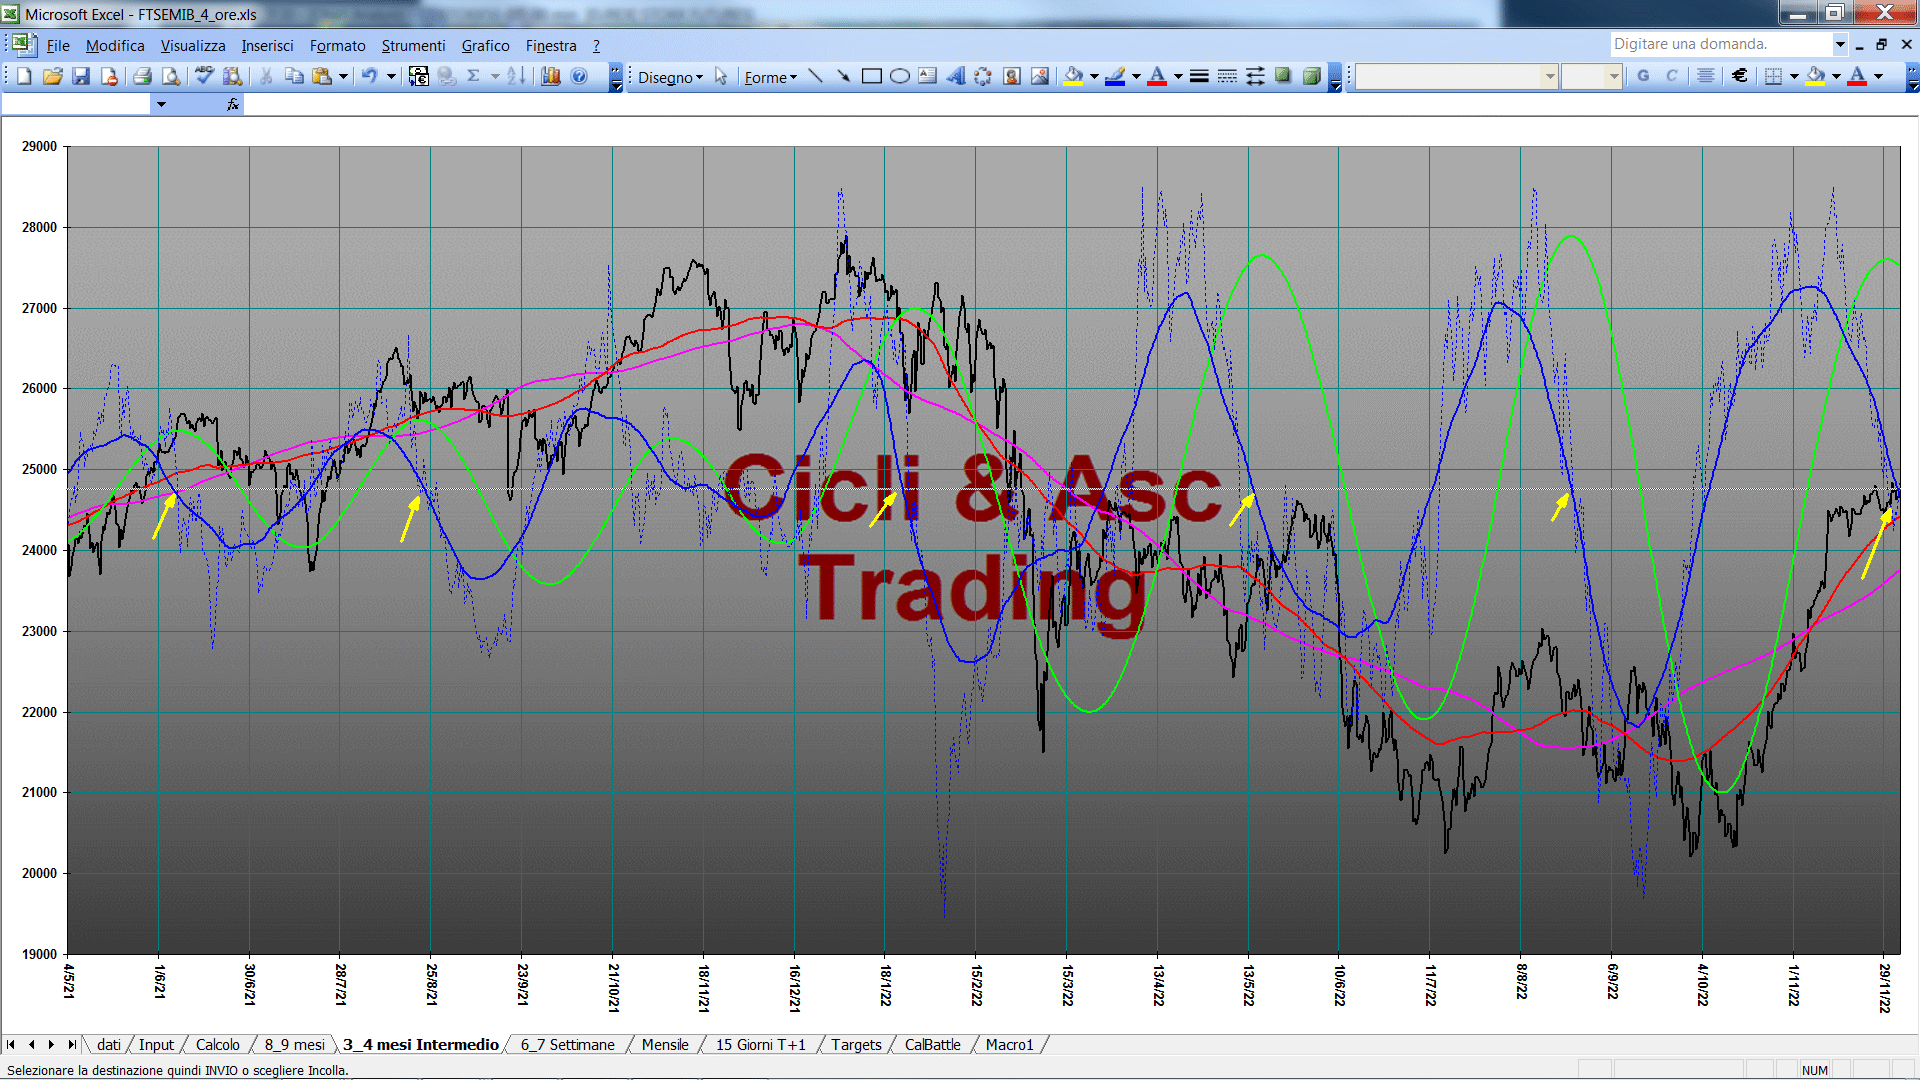1920x1080 pixels.
Task: Open the Disegno drawing menu
Action: 670,77
